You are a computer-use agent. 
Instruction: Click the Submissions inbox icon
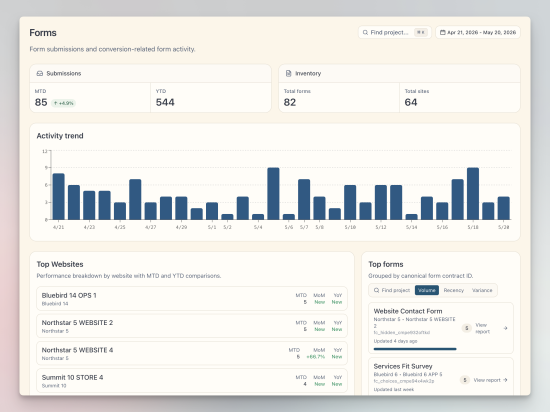[40, 73]
